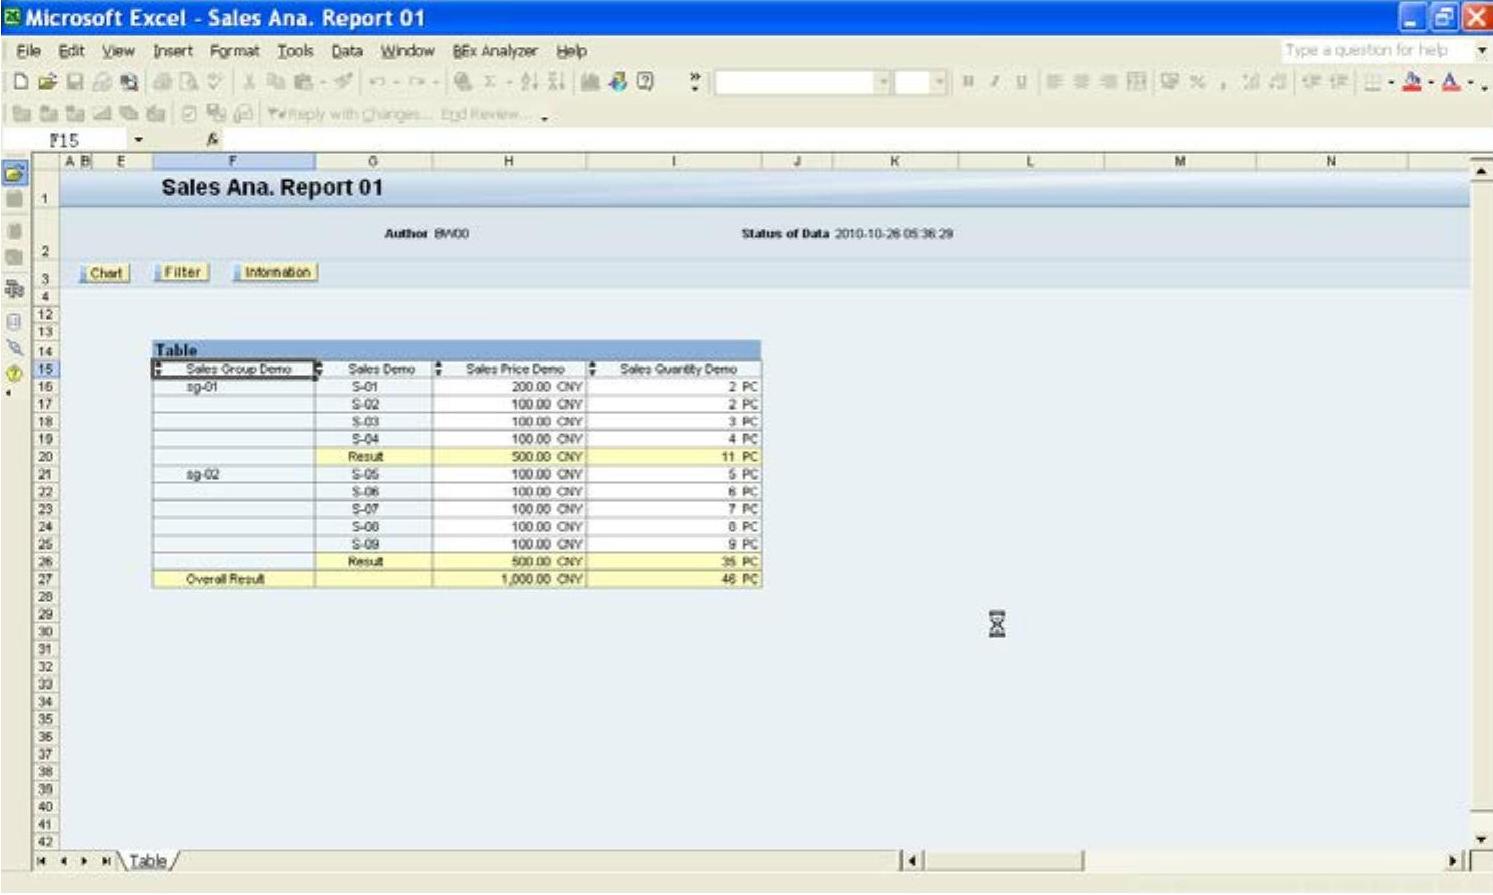Click the function fx icon in formula bar
The height and width of the screenshot is (895, 1493).
click(212, 140)
